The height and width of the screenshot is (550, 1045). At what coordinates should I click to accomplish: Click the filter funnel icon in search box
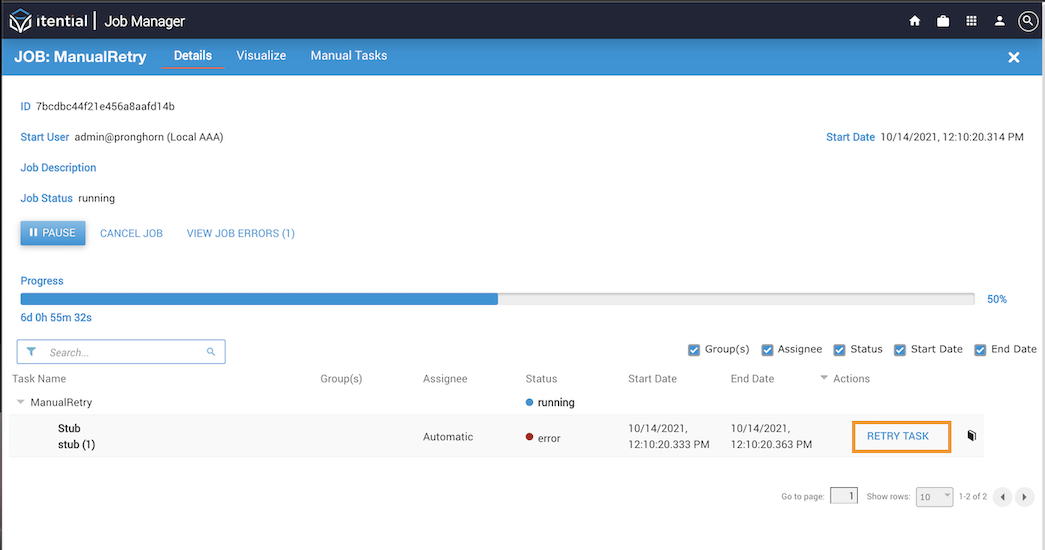click(x=31, y=352)
